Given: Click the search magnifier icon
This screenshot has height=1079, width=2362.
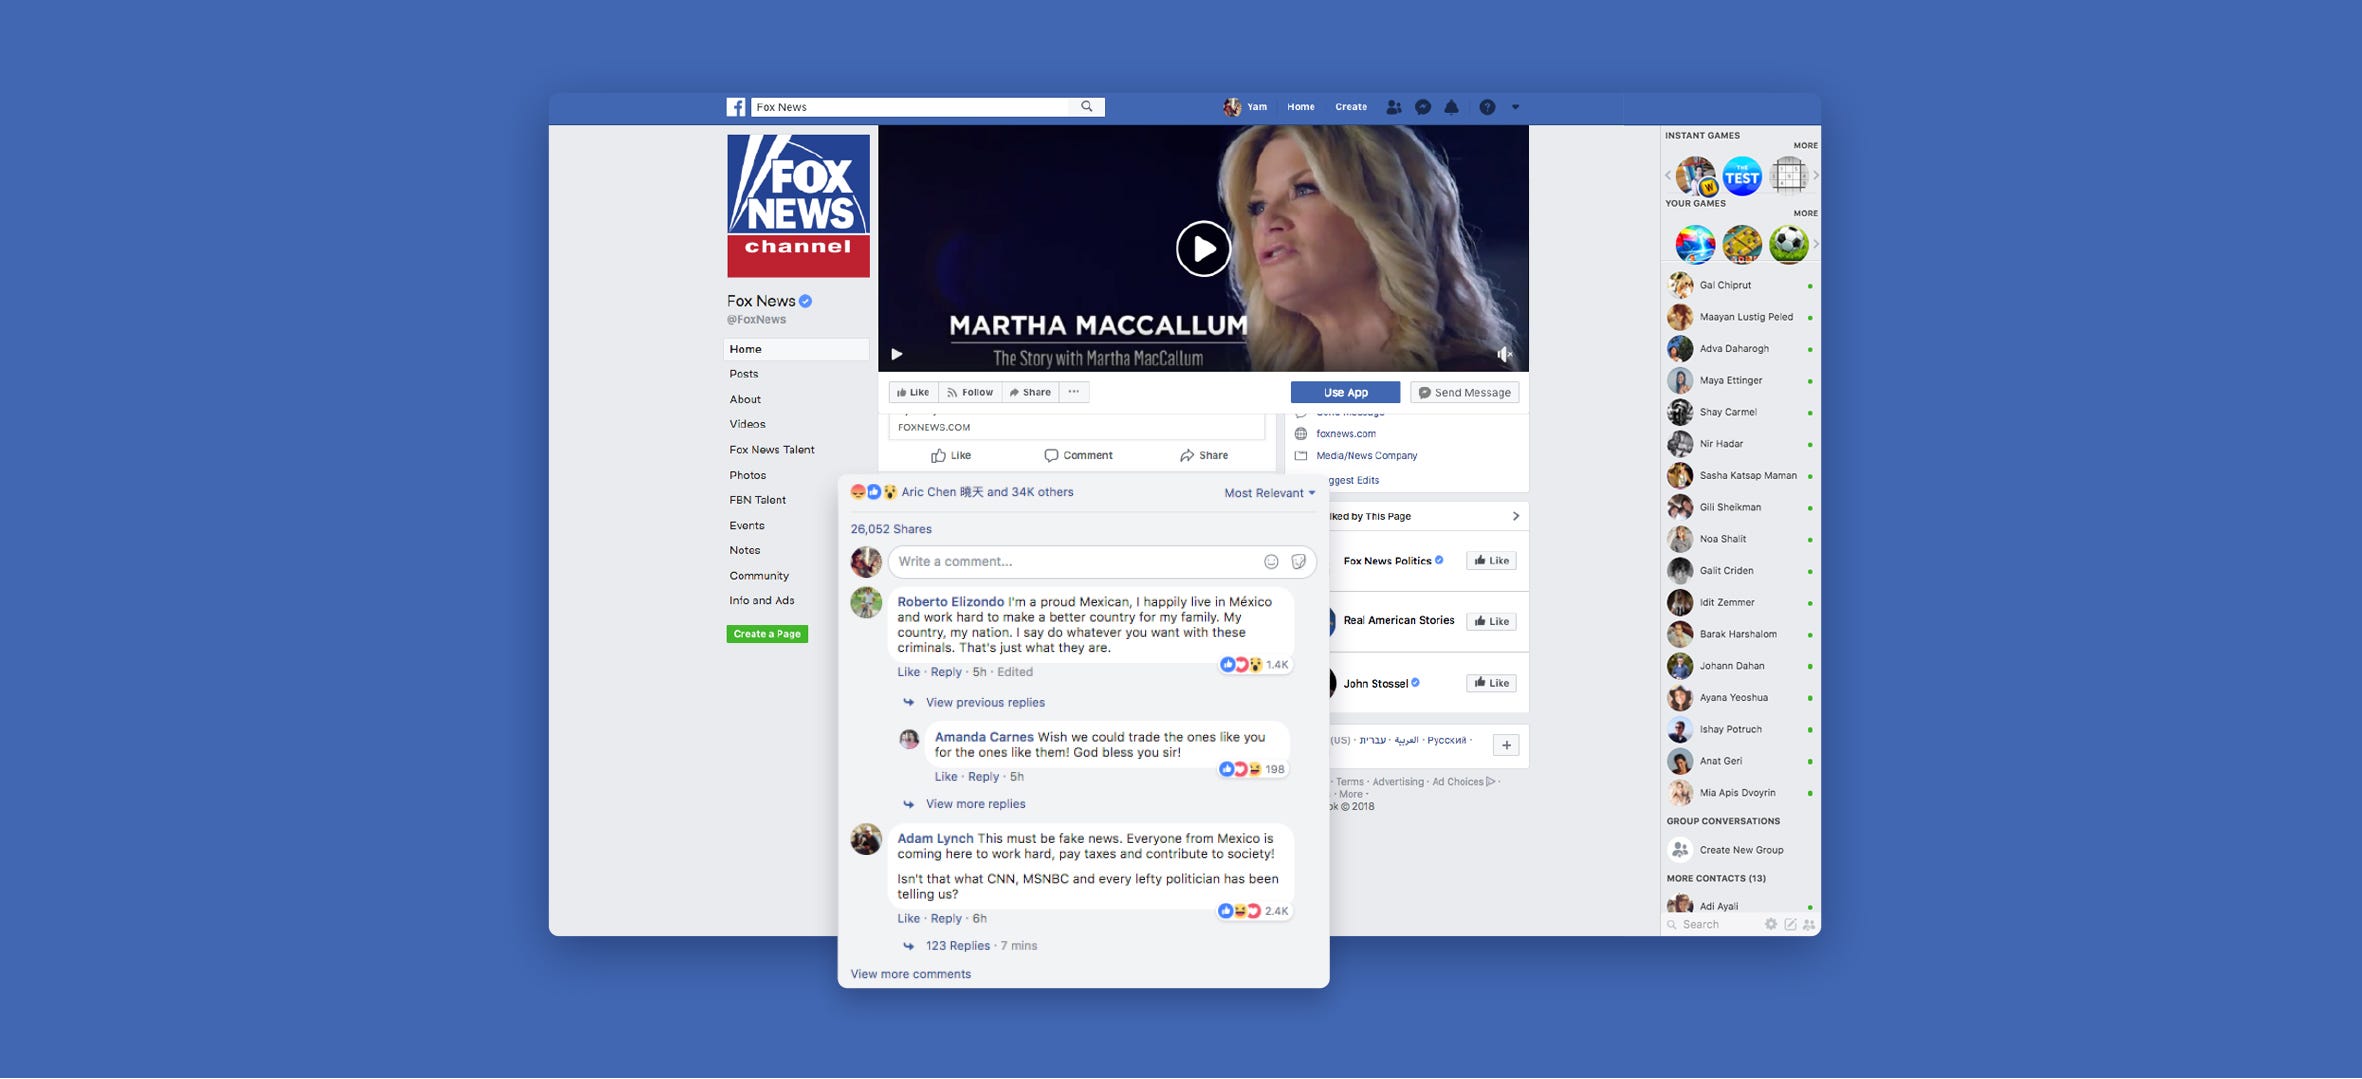Looking at the screenshot, I should pos(1087,107).
